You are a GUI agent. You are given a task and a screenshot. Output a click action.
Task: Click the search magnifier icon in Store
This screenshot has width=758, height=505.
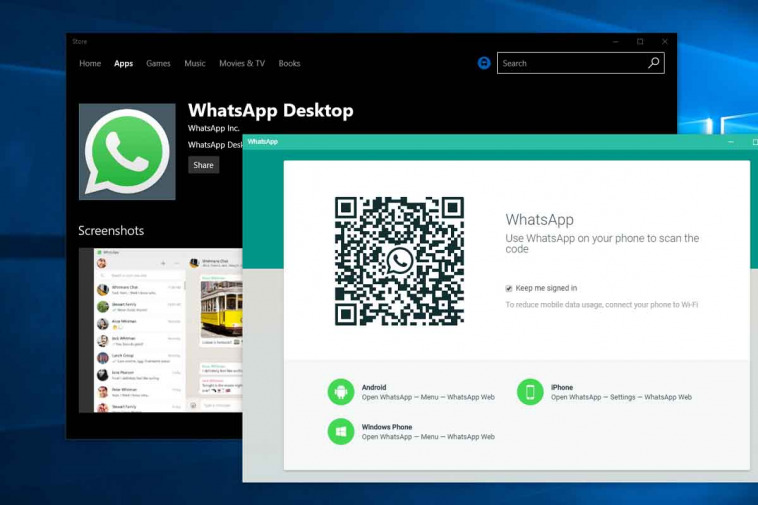pos(654,63)
